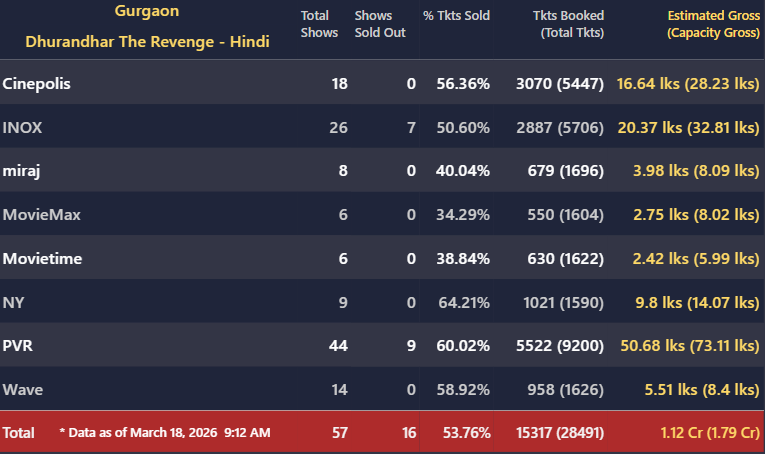The image size is (765, 454).
Task: Select the MovieMax row name
Action: click(41, 215)
